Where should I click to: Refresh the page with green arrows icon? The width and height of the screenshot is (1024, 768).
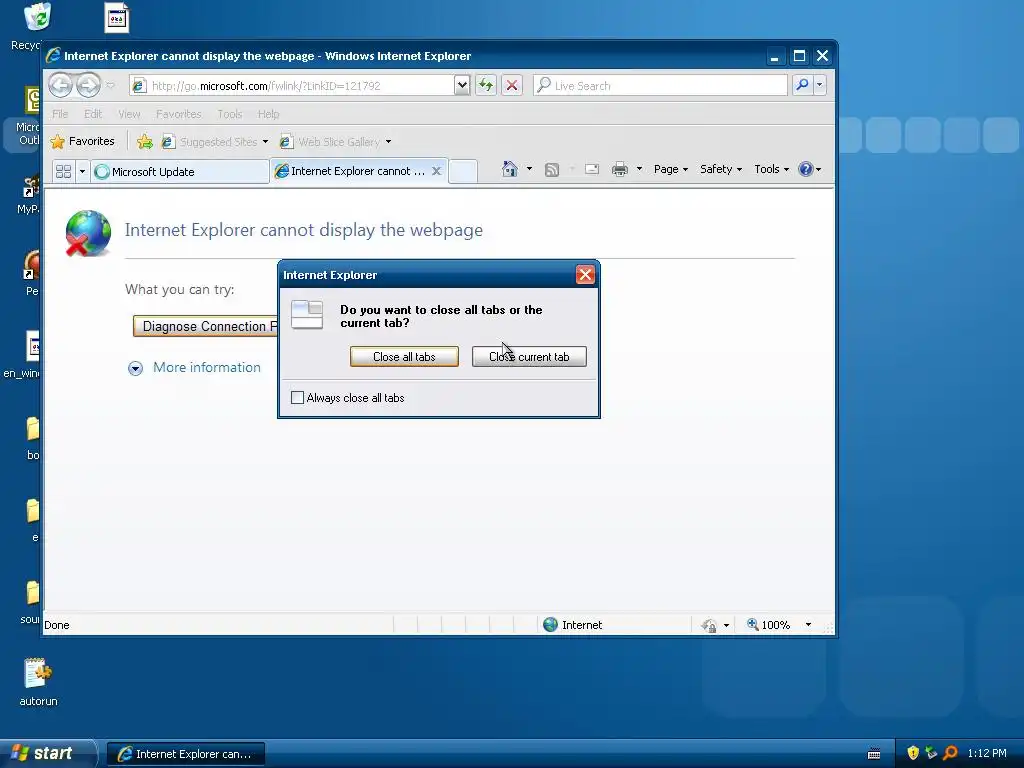pos(486,86)
